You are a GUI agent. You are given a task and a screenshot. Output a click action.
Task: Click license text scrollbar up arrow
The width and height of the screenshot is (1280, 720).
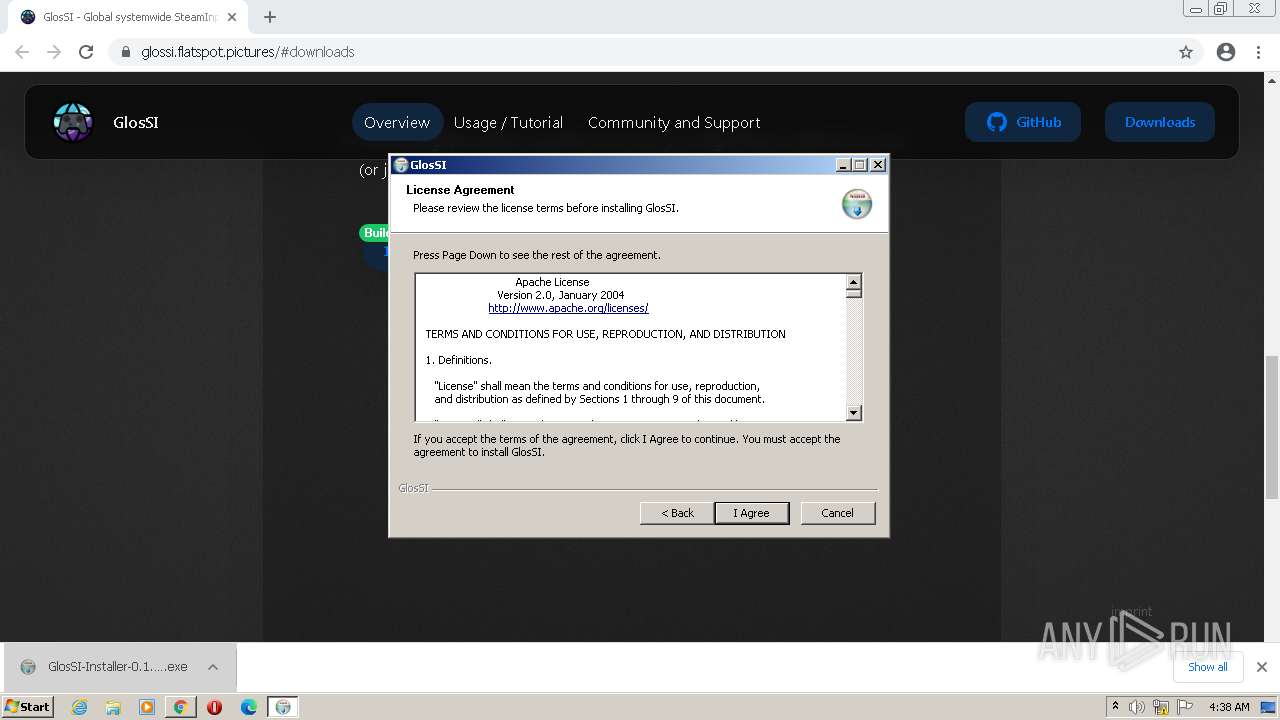click(x=853, y=283)
